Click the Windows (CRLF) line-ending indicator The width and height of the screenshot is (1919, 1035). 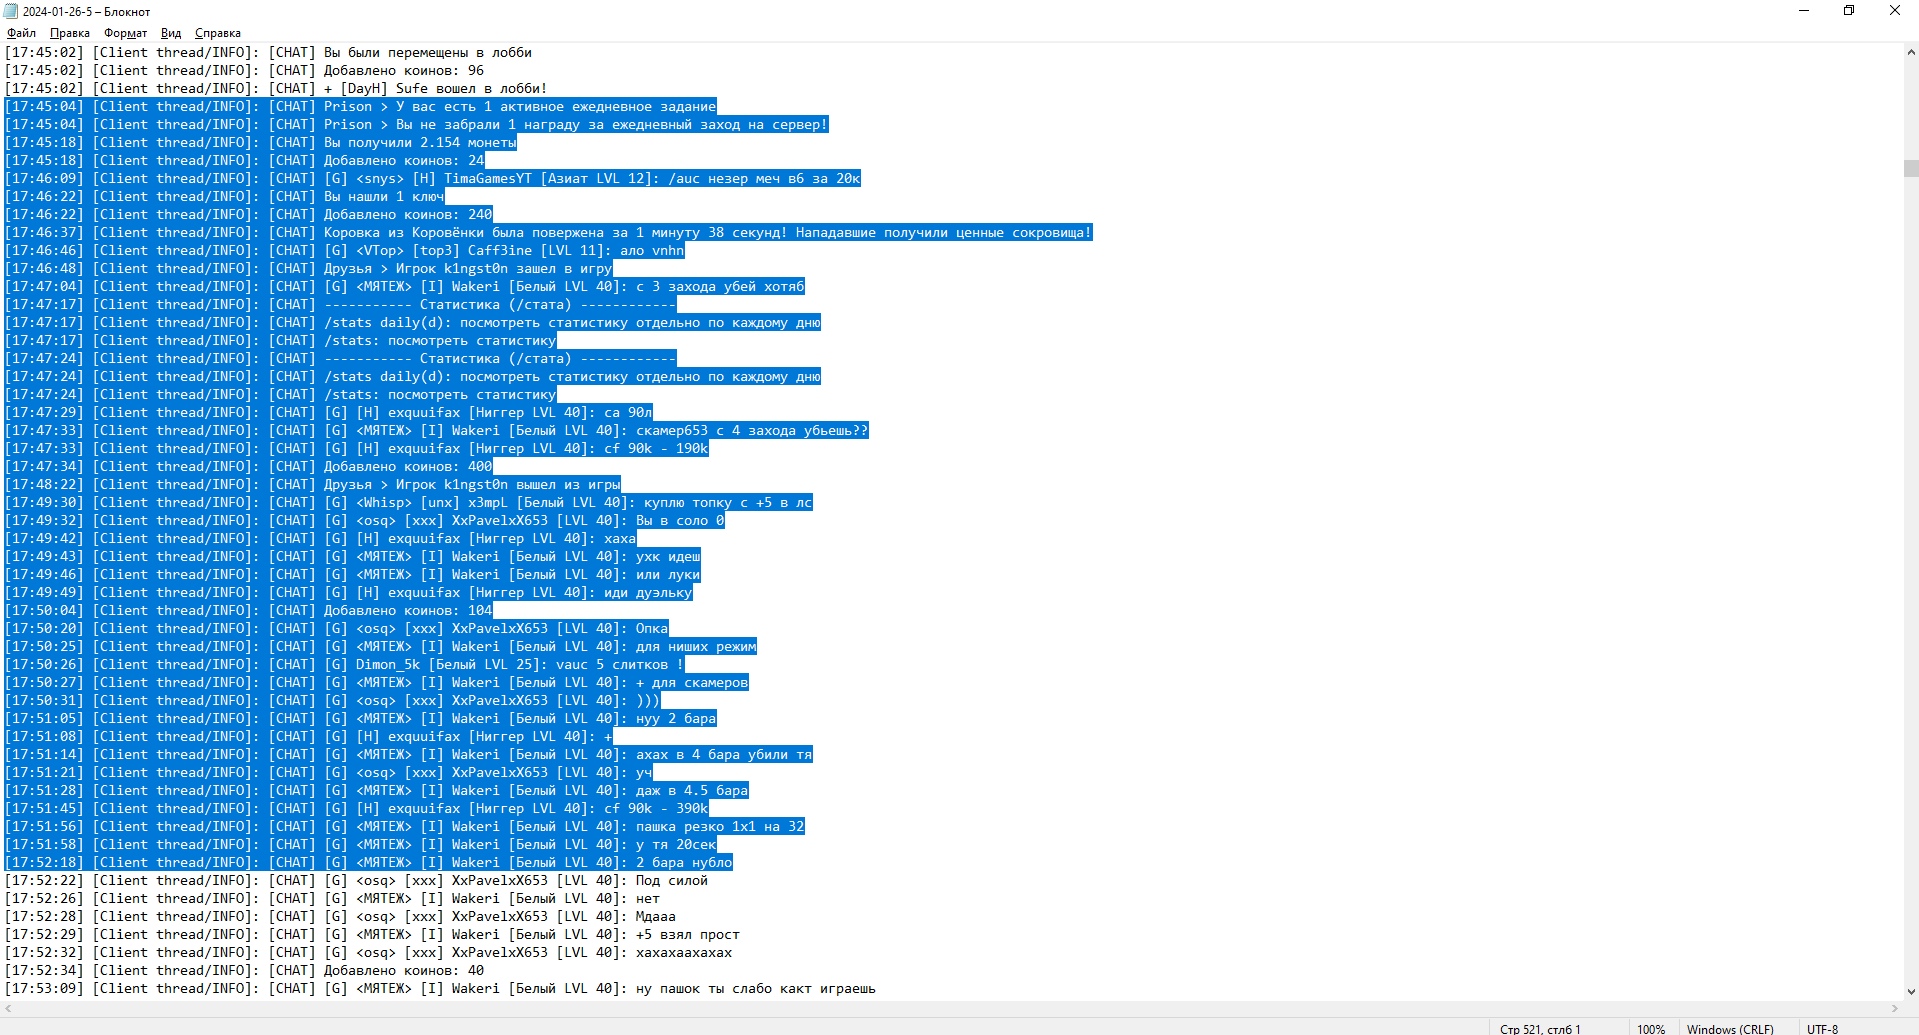click(1729, 1028)
